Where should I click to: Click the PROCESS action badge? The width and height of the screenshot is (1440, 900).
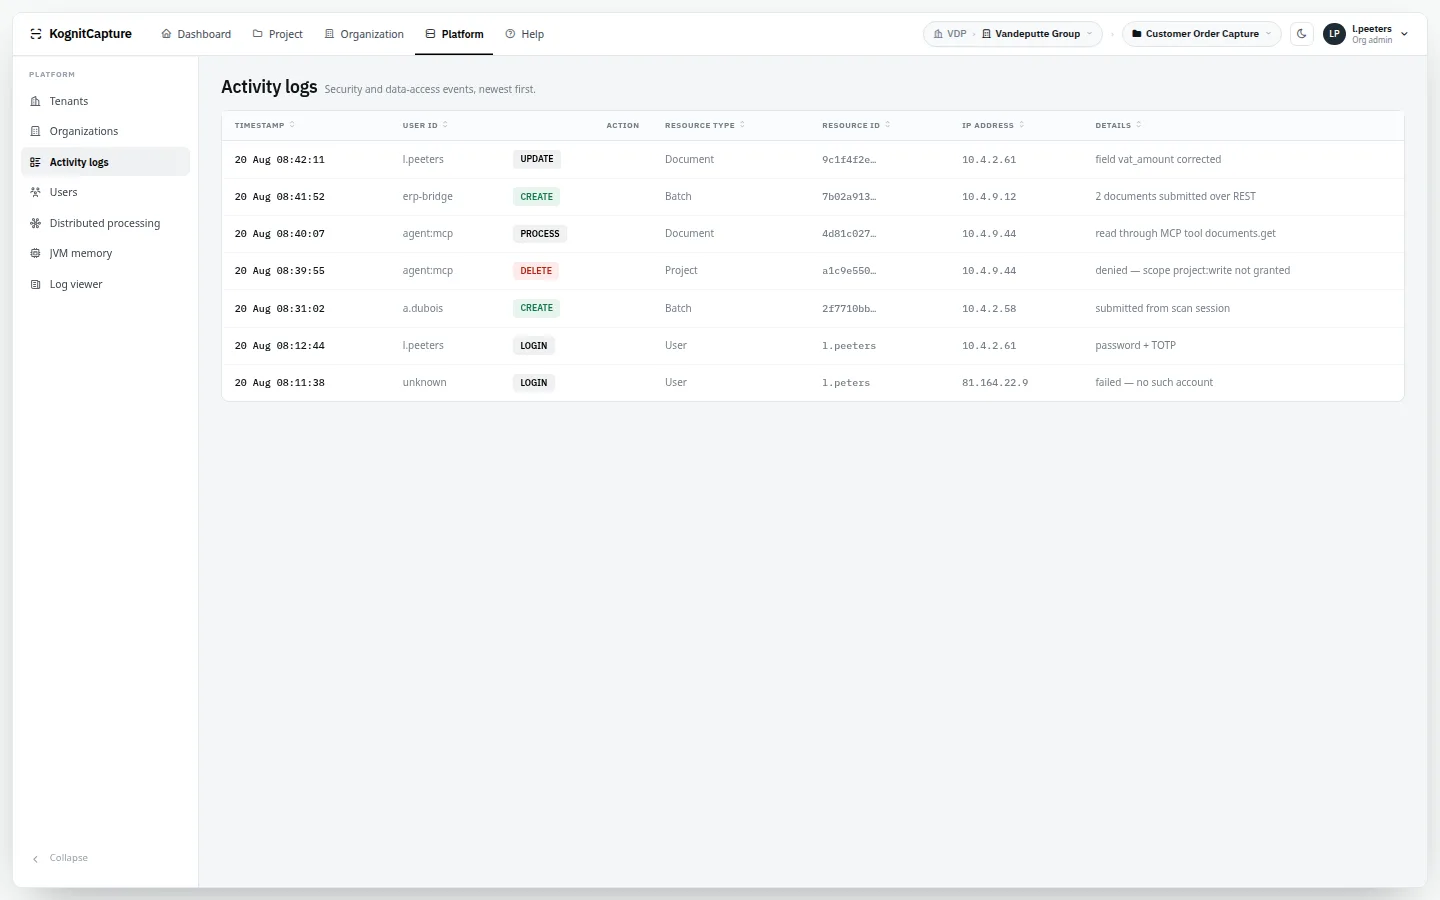pyautogui.click(x=540, y=234)
